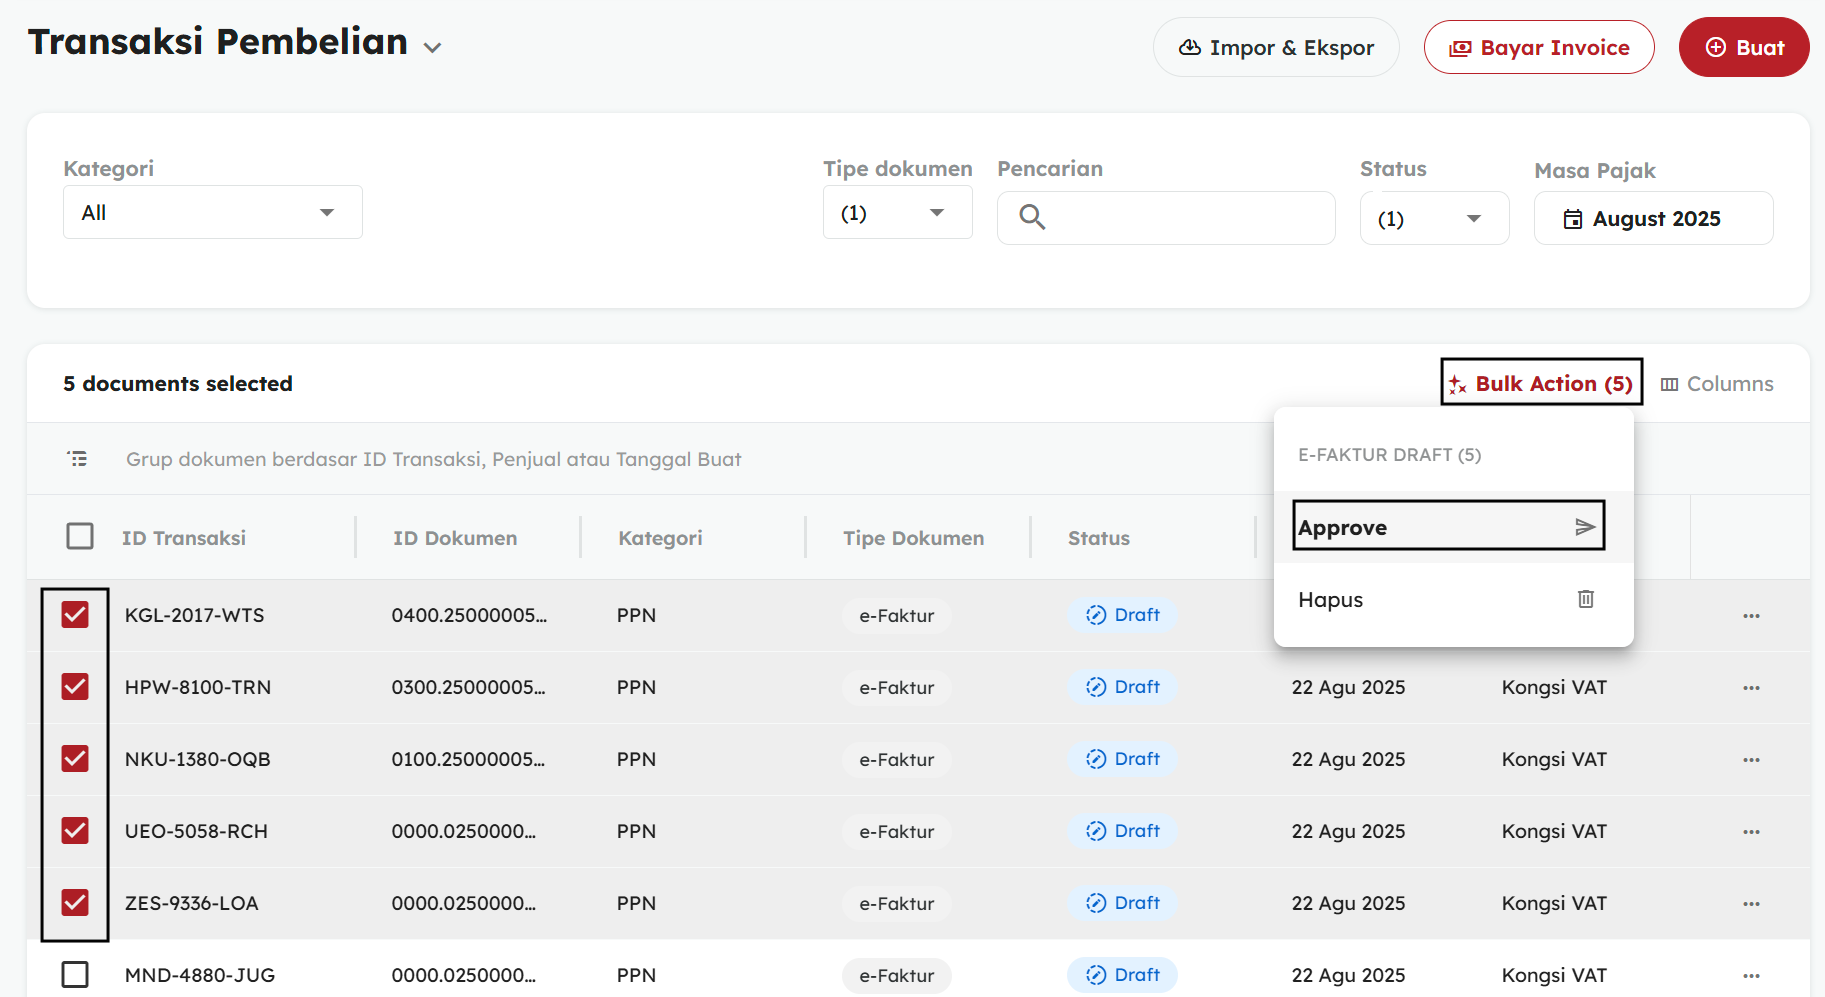Toggle the select-all header checkbox
This screenshot has height=997, width=1825.
click(x=80, y=536)
